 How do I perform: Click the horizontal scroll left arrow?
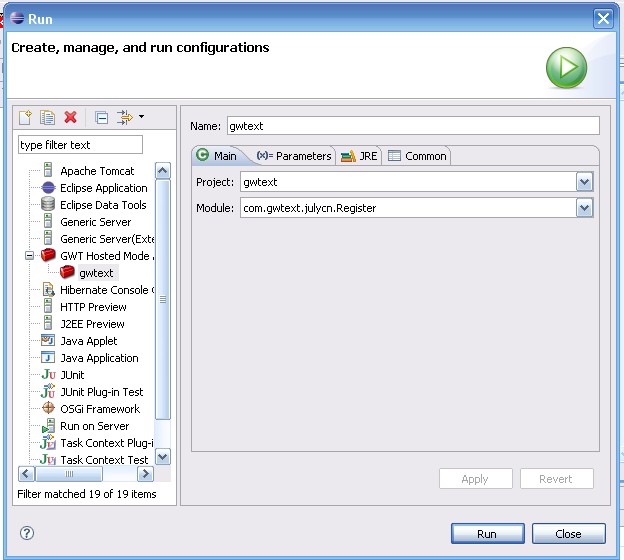(x=26, y=474)
